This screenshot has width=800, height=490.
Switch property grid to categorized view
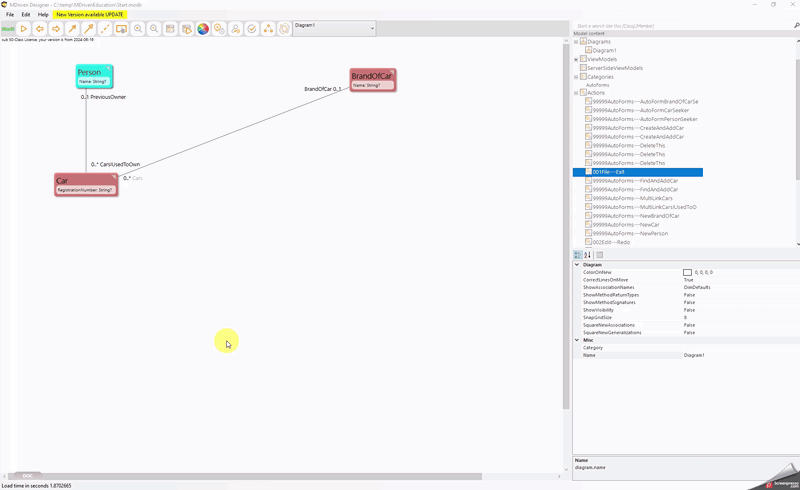[x=578, y=255]
